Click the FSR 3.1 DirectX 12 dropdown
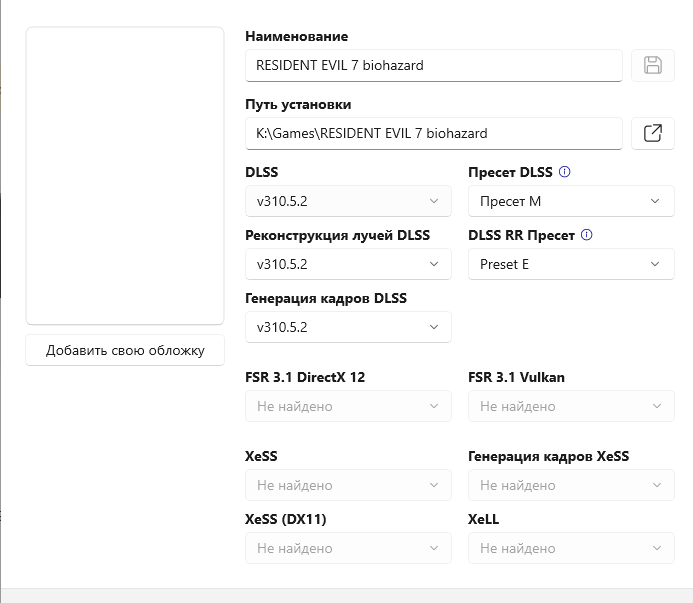This screenshot has height=603, width=693. coord(347,406)
